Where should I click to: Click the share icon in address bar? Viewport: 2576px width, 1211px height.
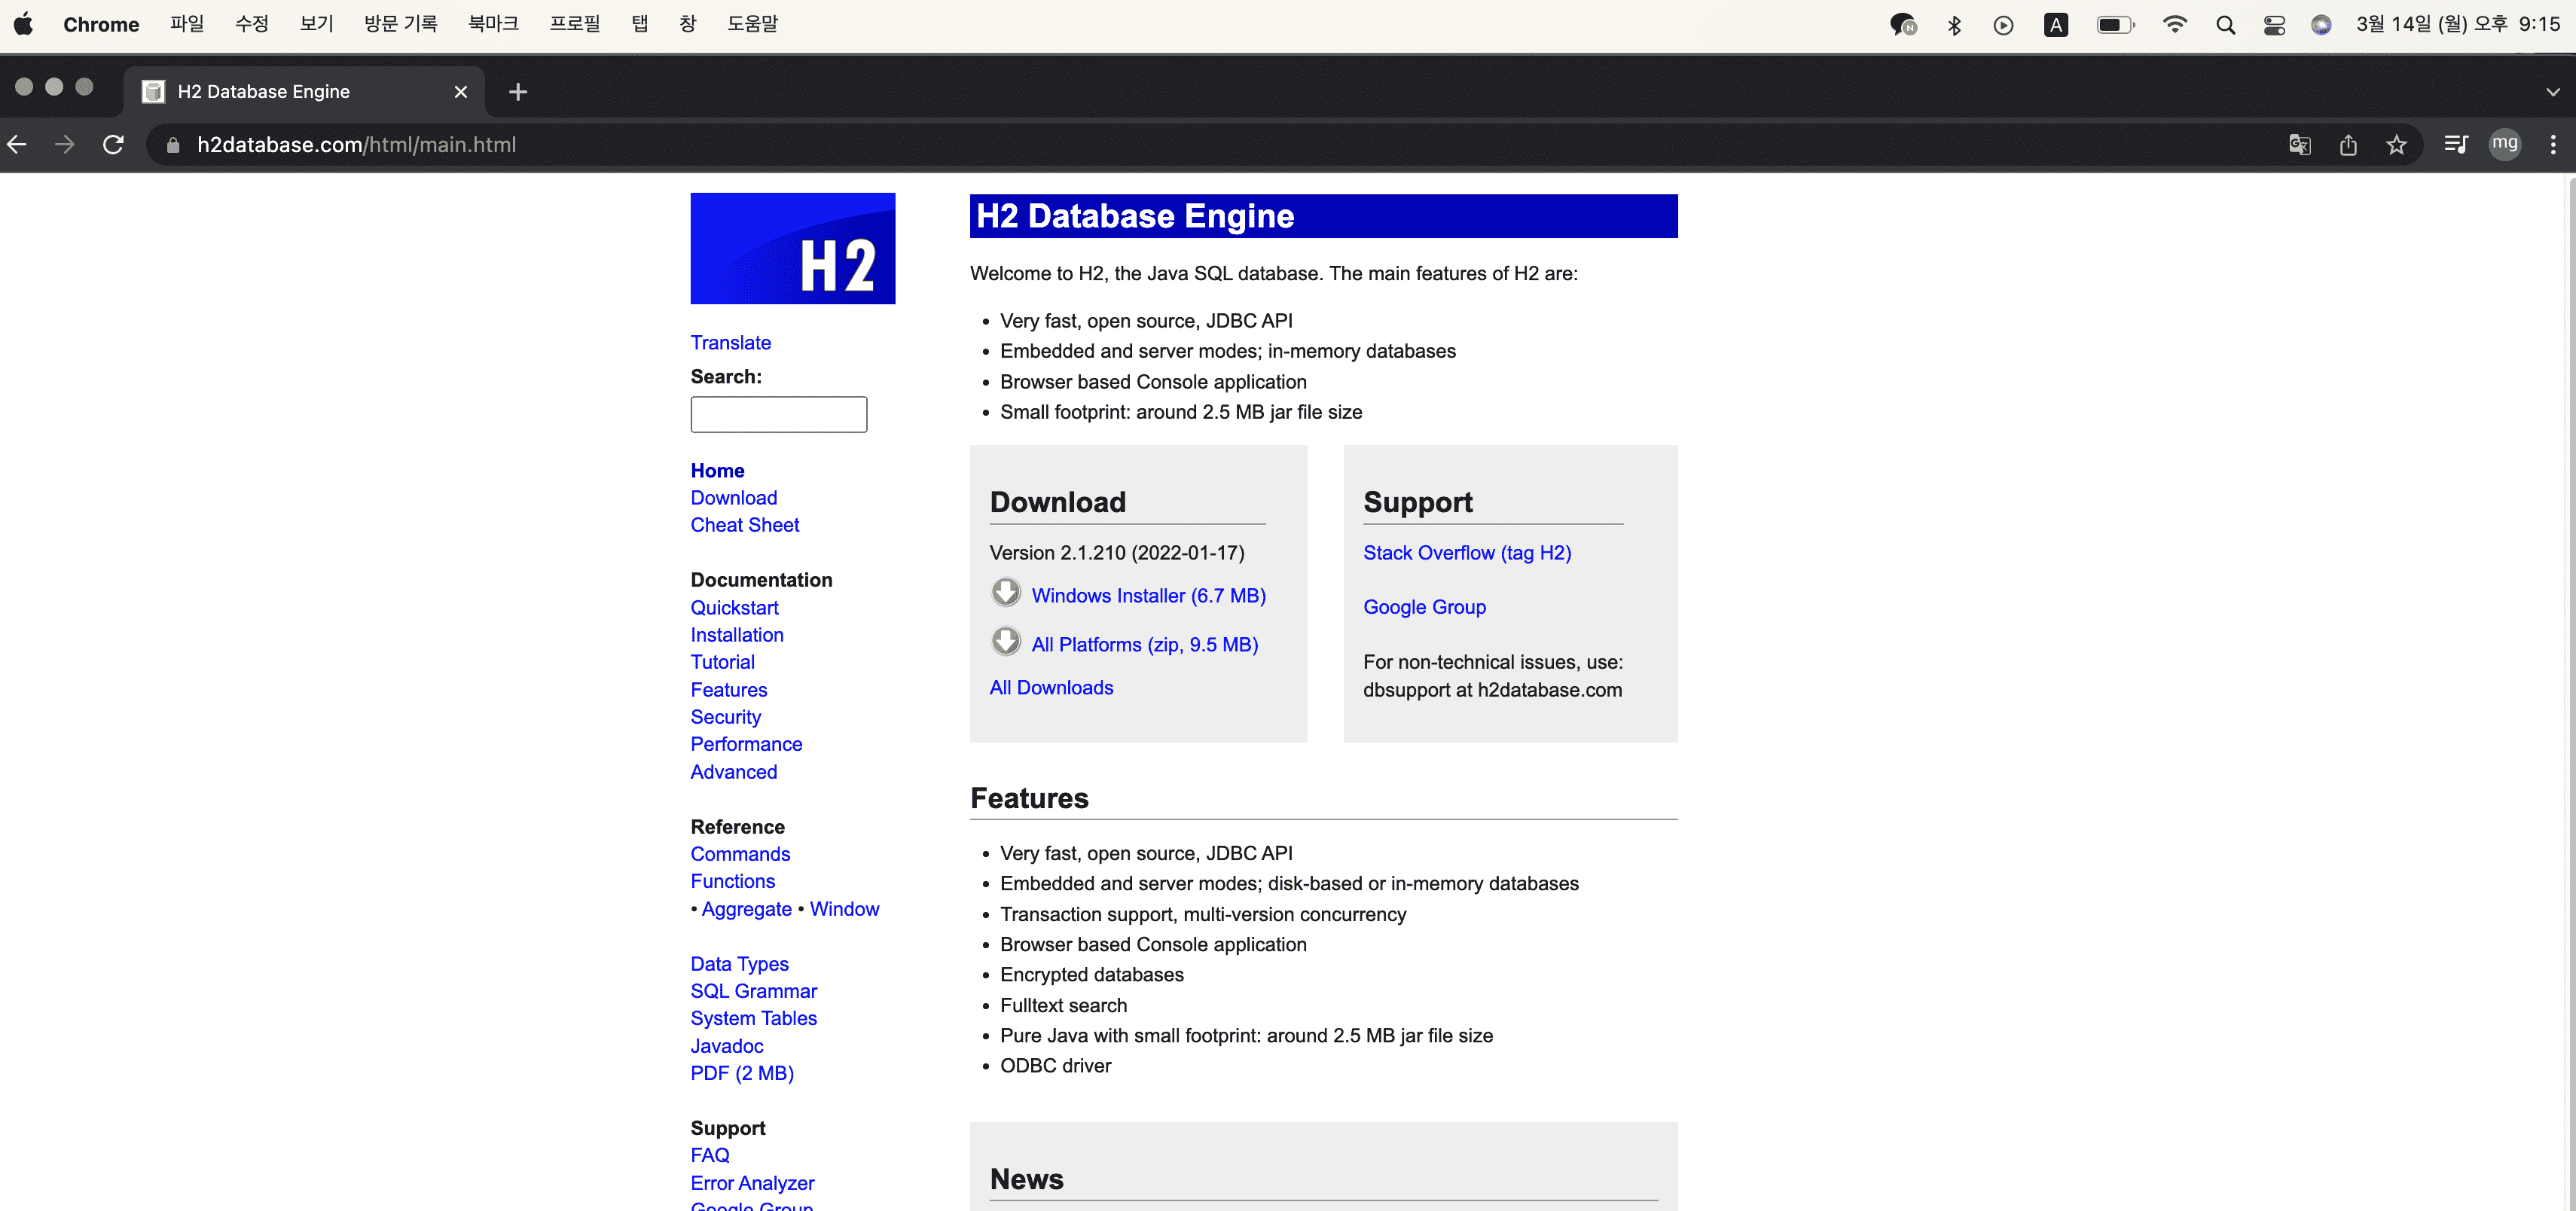pos(2348,145)
